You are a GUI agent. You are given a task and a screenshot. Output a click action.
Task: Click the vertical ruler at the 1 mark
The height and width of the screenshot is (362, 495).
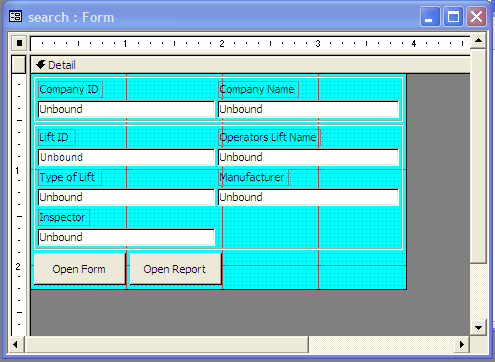tap(17, 171)
